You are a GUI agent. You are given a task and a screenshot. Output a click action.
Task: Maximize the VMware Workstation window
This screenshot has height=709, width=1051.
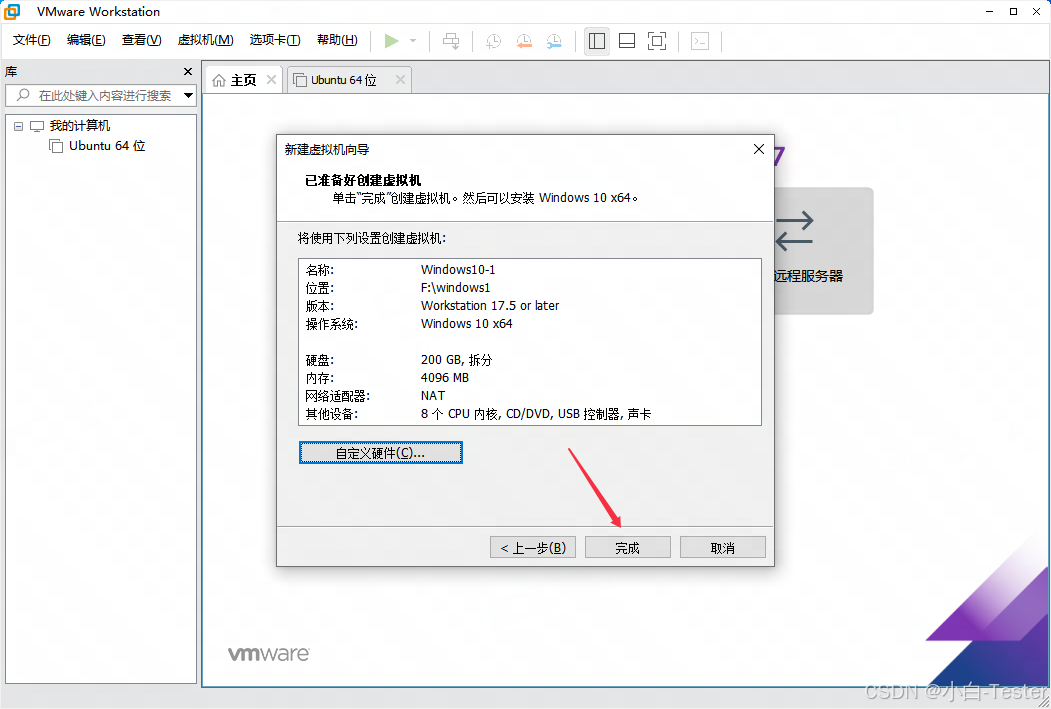click(1013, 11)
